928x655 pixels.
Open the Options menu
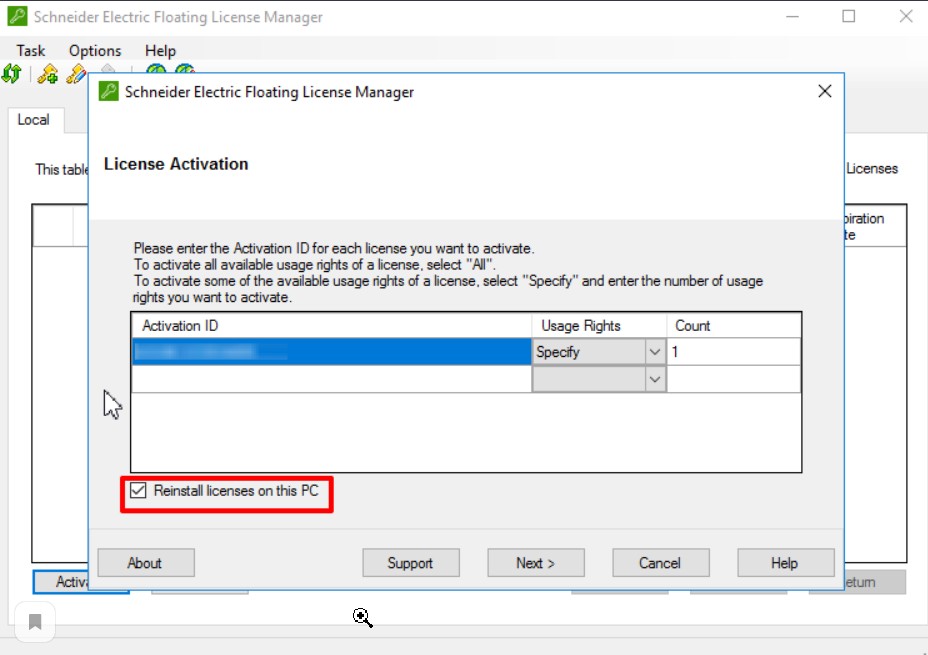[x=95, y=51]
